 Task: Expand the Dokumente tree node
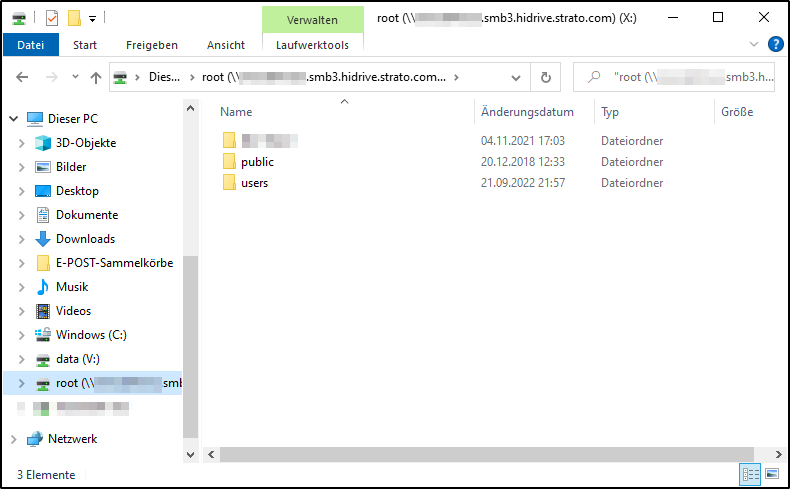tap(21, 215)
